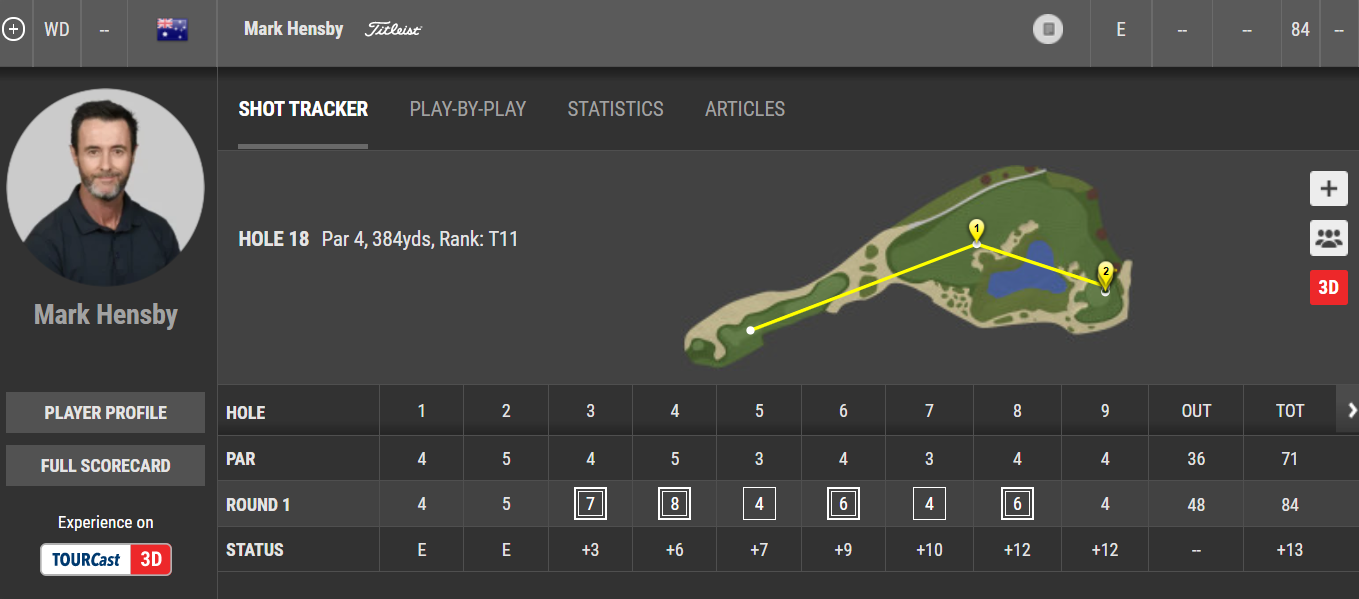
Task: Click the Australian flag icon
Action: coord(172,30)
